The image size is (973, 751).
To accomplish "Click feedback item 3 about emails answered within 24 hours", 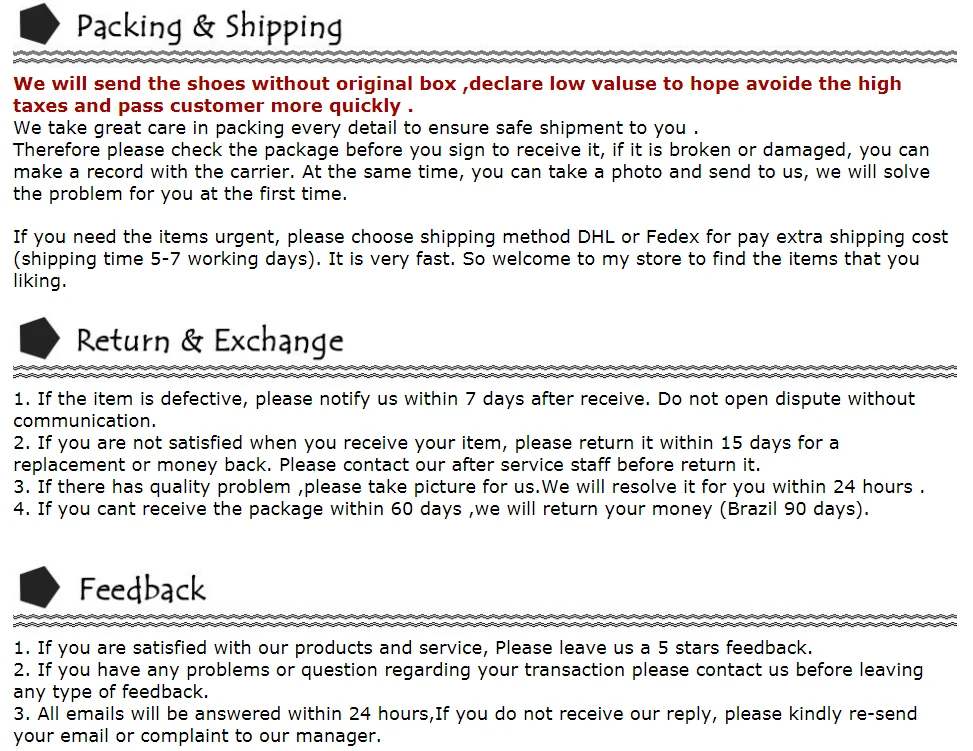I will tap(465, 724).
